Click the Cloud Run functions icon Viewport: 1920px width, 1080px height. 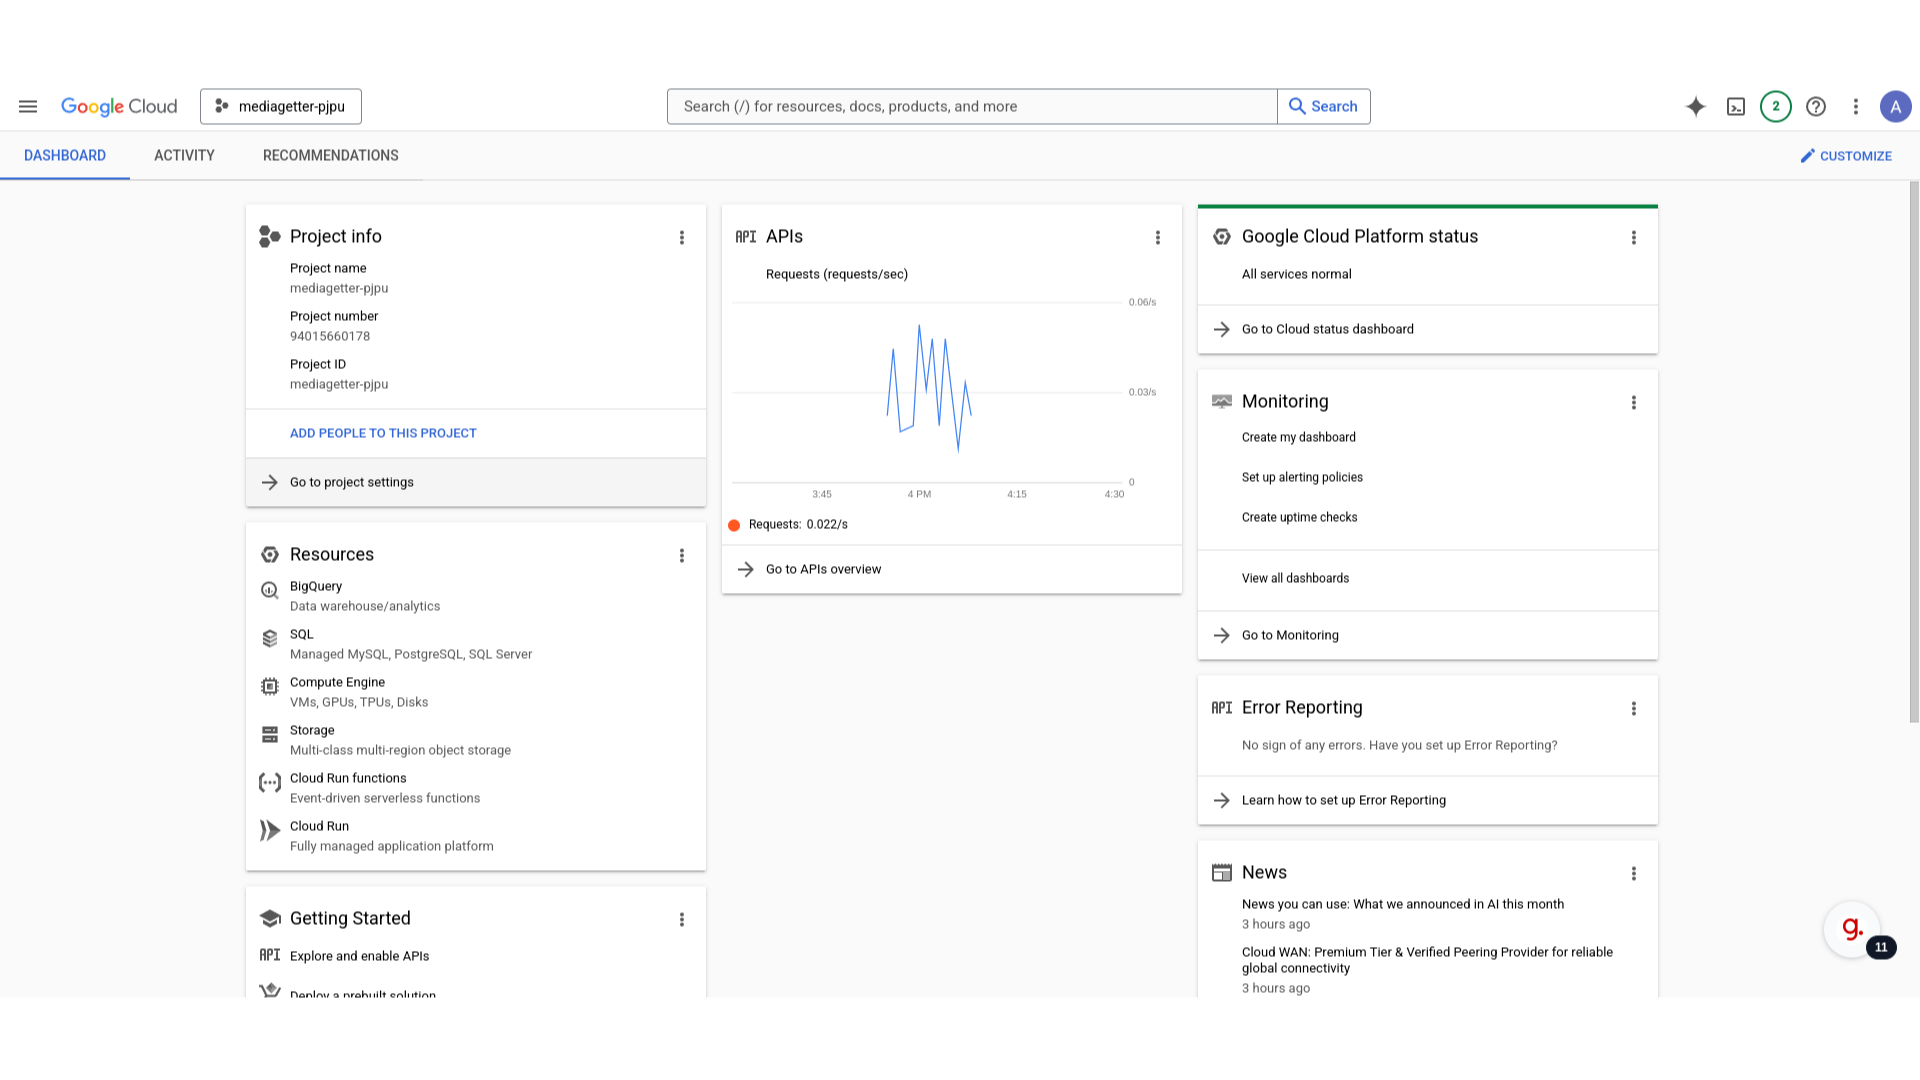coord(270,782)
